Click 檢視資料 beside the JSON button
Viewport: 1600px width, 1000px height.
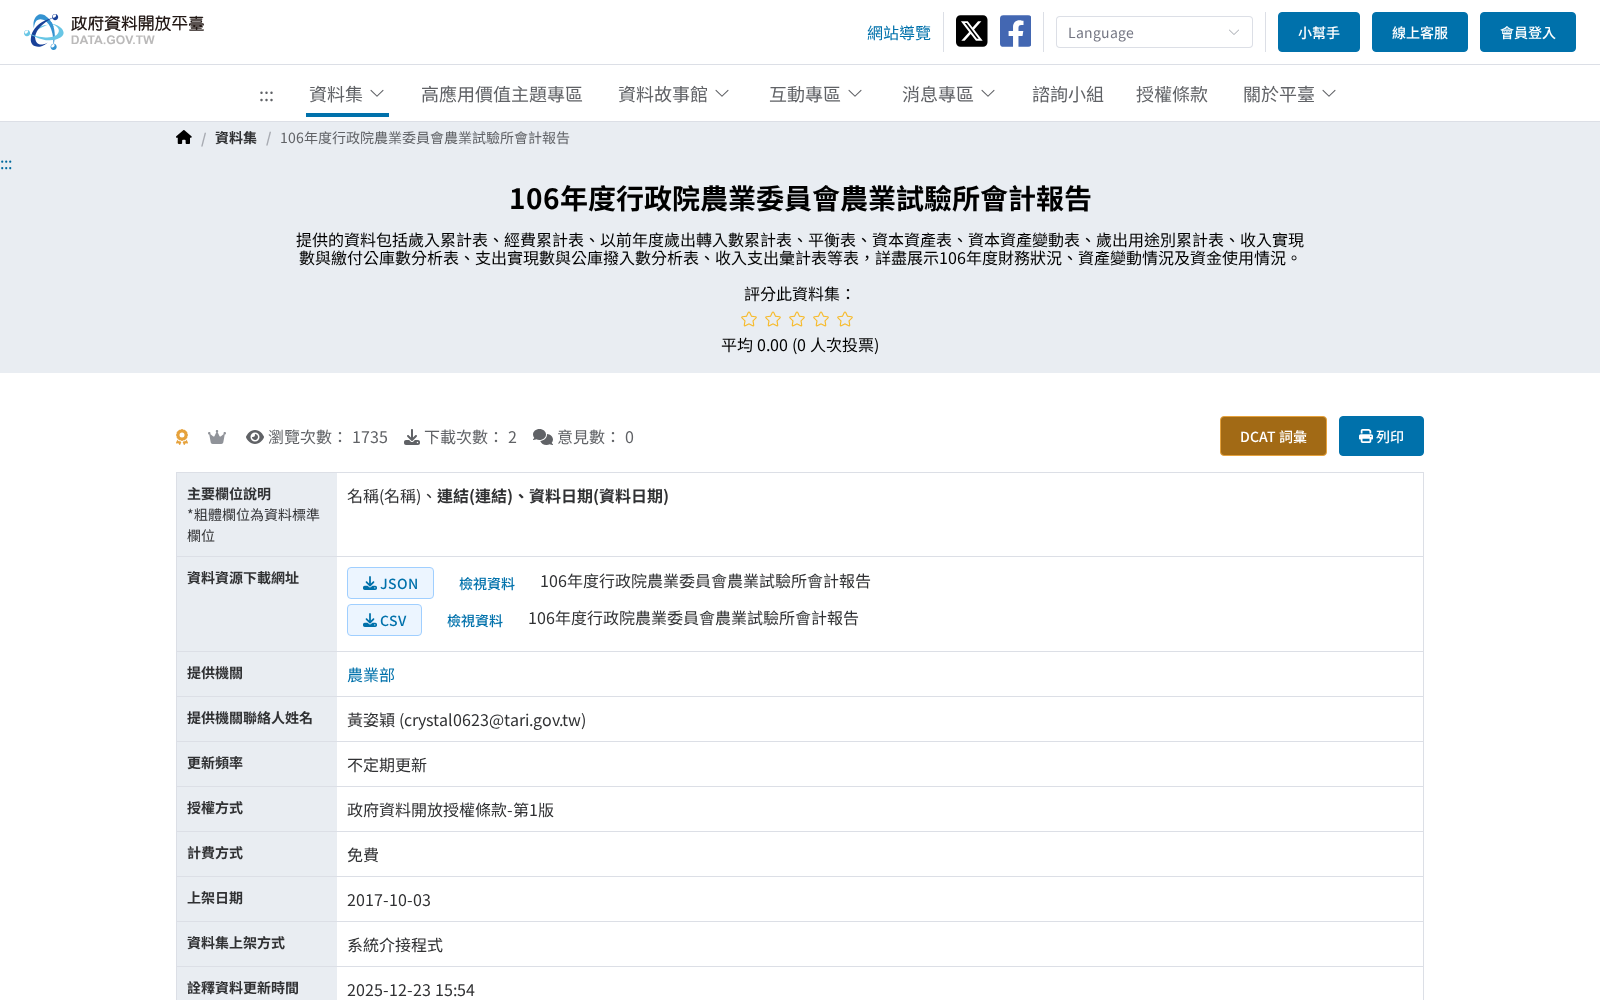[x=487, y=584]
